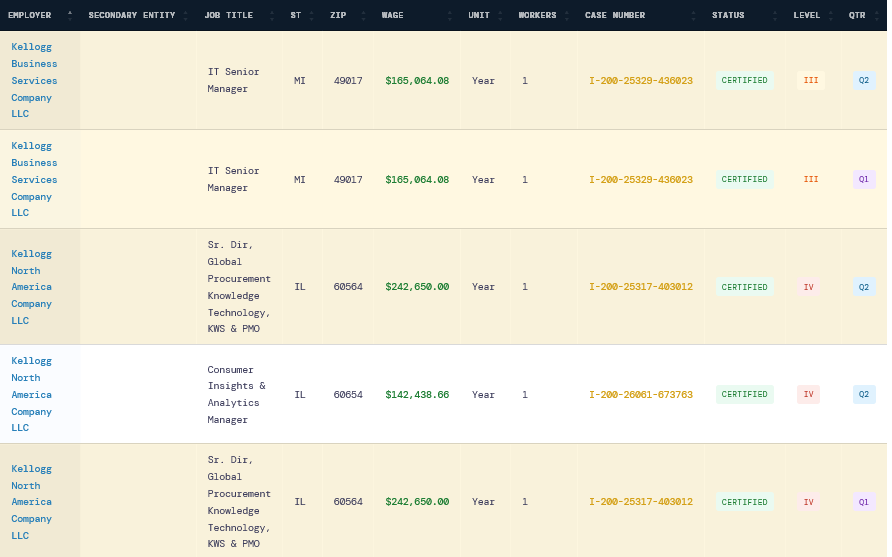Select ZIP 49017 in the Q2 row

(348, 81)
